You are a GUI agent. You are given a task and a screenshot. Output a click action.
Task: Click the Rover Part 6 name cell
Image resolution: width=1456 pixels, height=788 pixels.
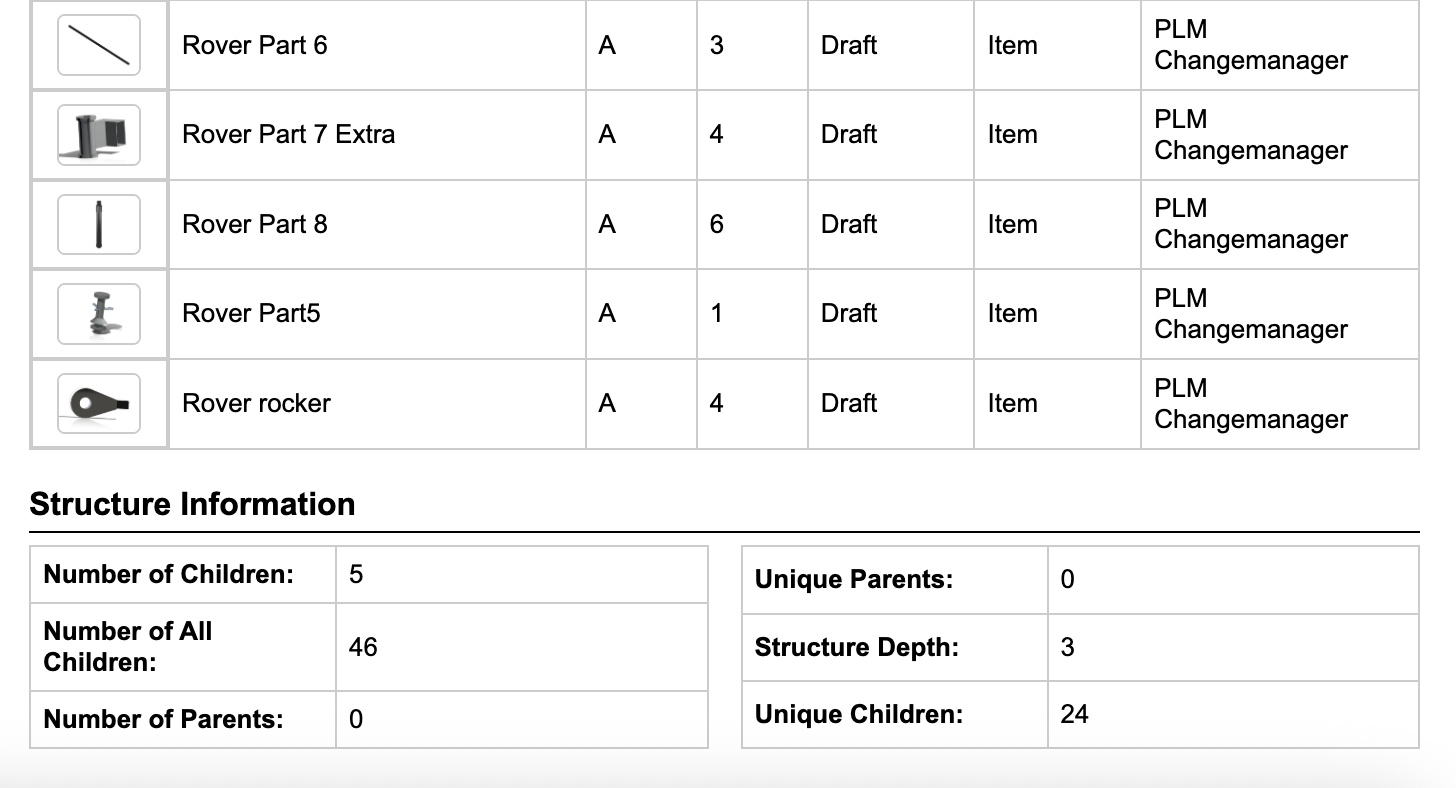[x=255, y=46]
